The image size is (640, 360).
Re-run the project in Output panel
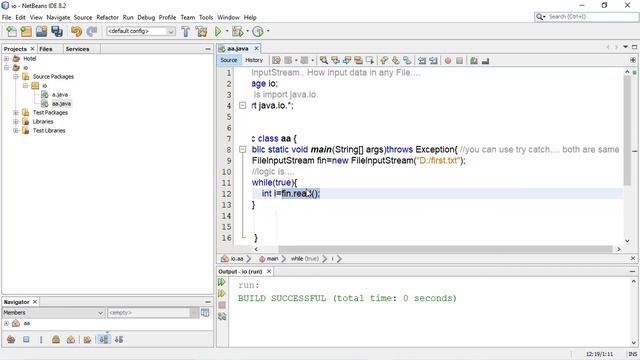pyautogui.click(x=222, y=282)
